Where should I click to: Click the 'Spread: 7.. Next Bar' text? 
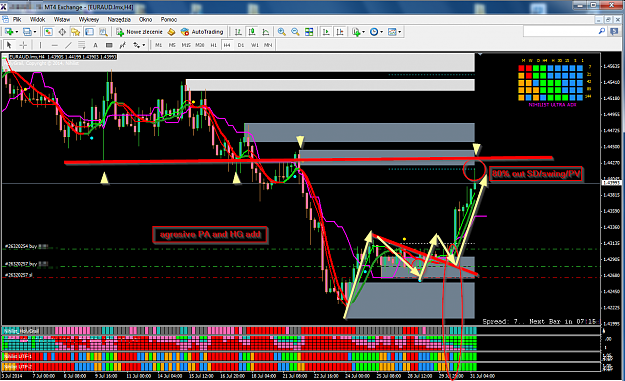click(540, 321)
